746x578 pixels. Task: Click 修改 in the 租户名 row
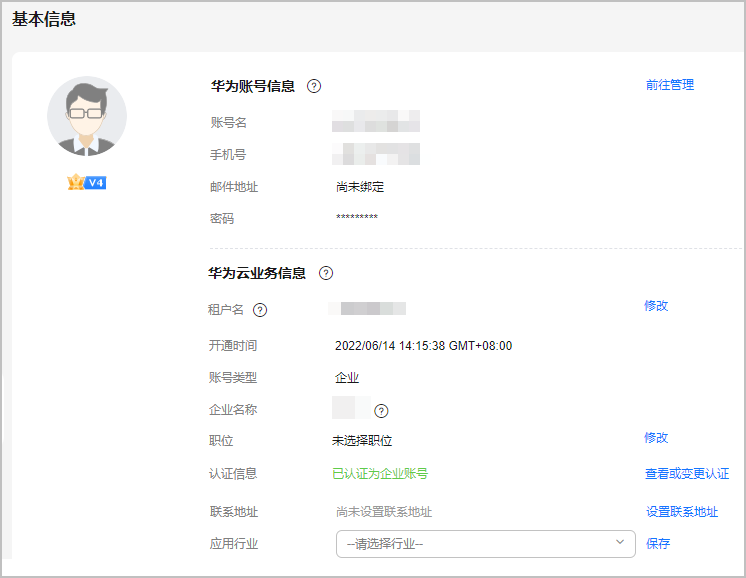(656, 306)
